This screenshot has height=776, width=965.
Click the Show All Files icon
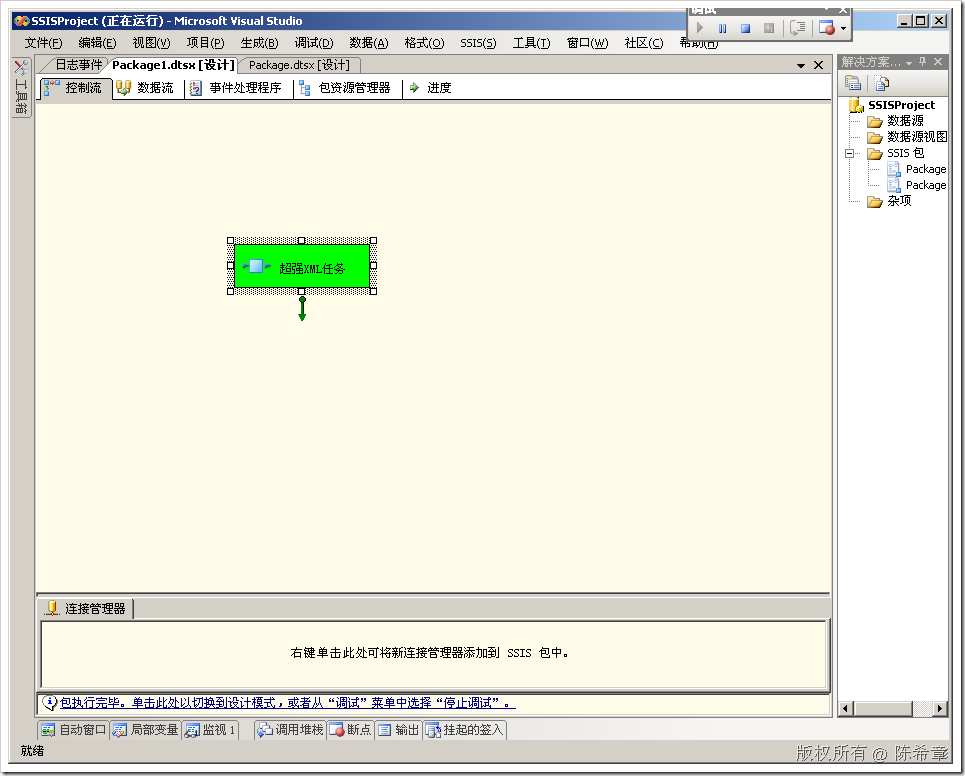(881, 82)
